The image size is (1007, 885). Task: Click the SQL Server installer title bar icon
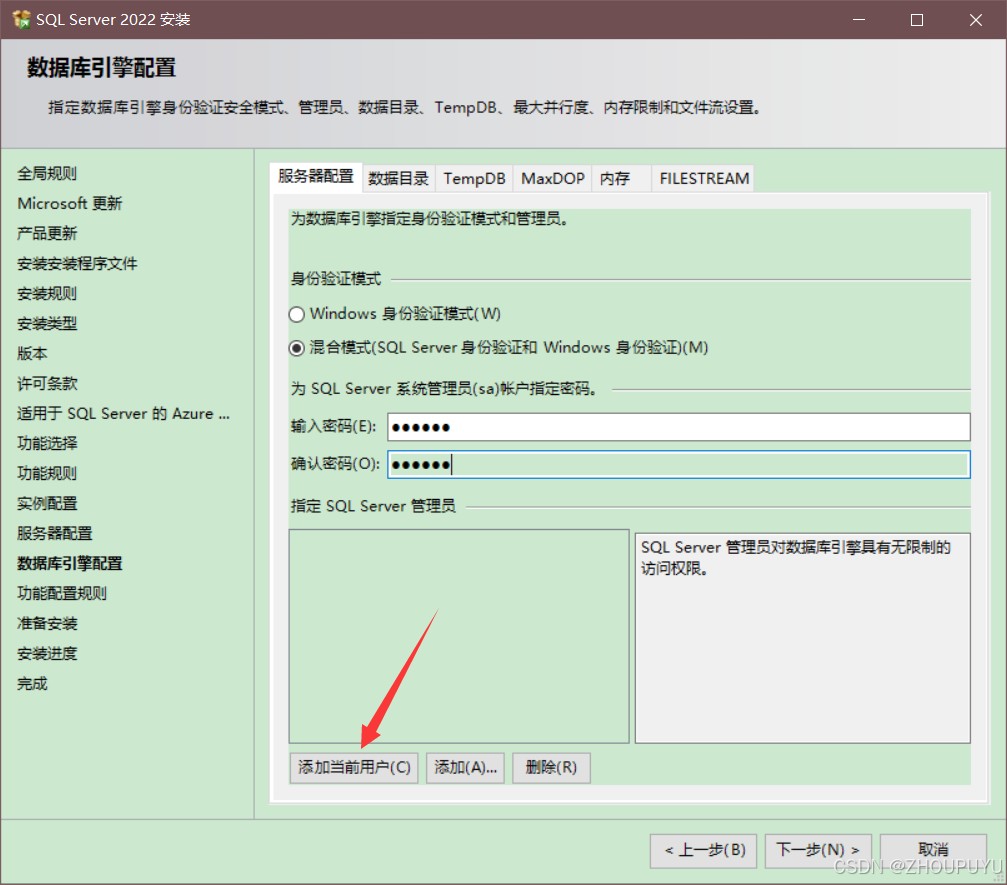21,19
